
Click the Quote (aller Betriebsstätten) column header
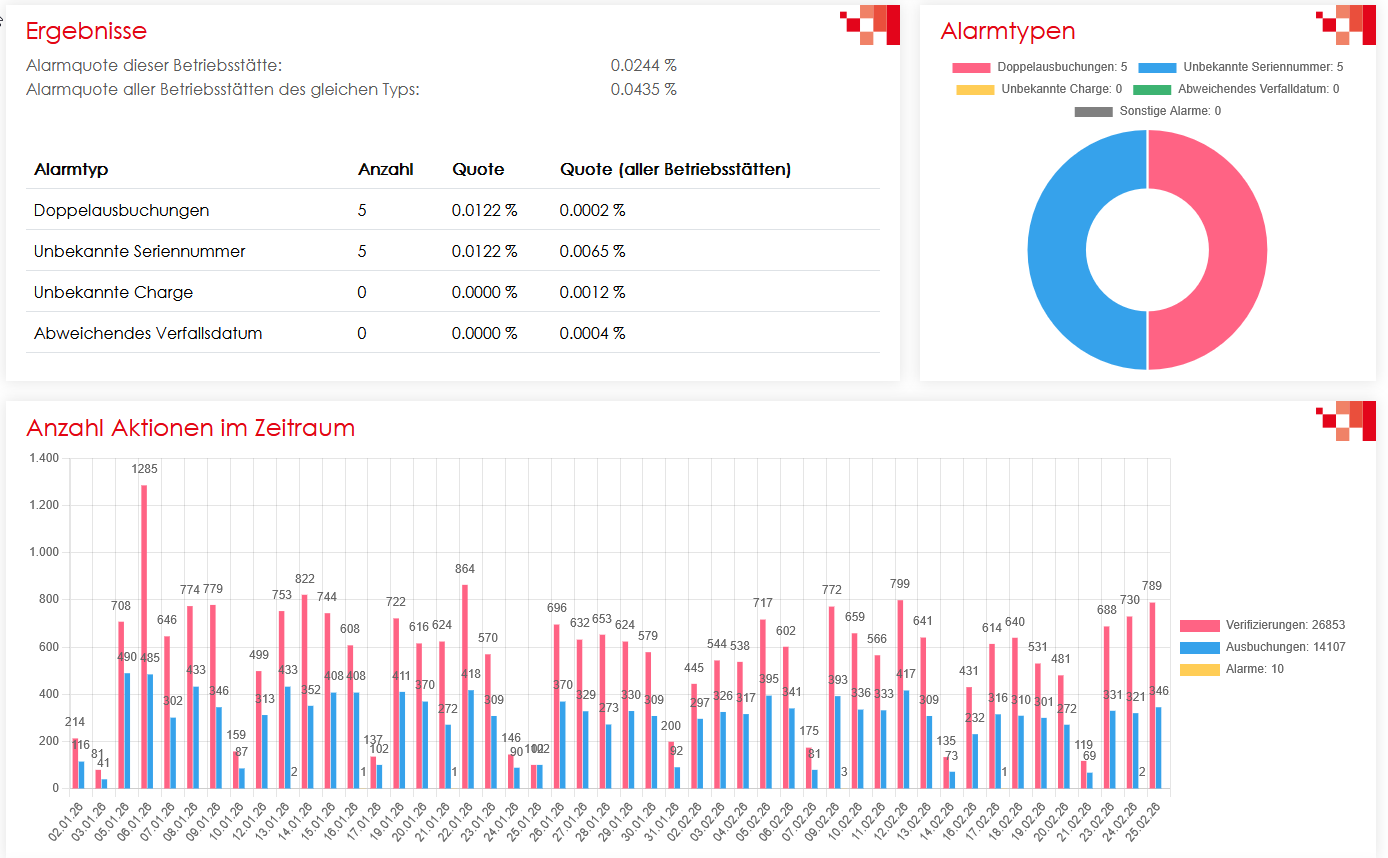(675, 170)
